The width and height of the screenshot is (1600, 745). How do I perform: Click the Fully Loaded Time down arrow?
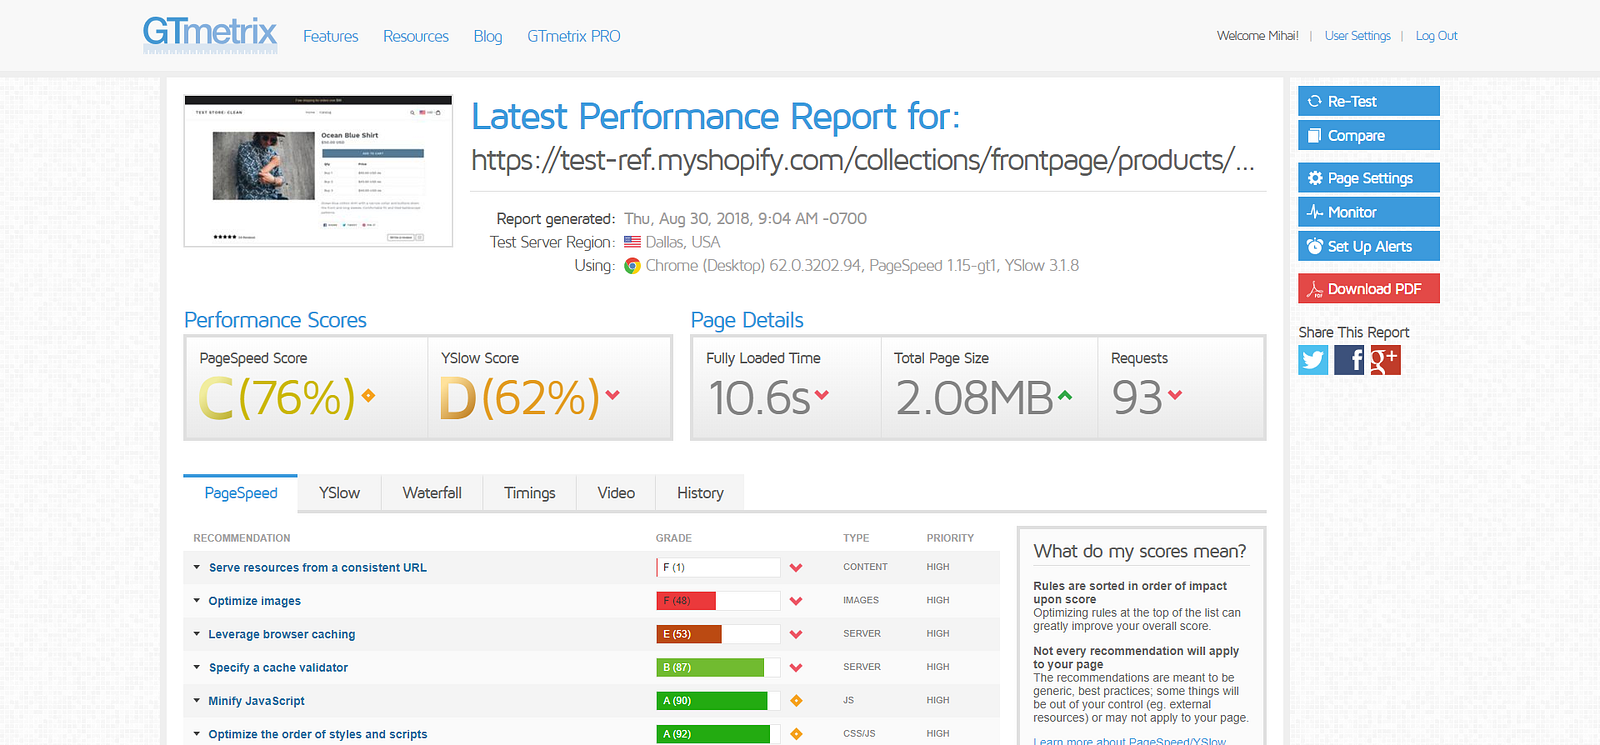[x=822, y=395]
